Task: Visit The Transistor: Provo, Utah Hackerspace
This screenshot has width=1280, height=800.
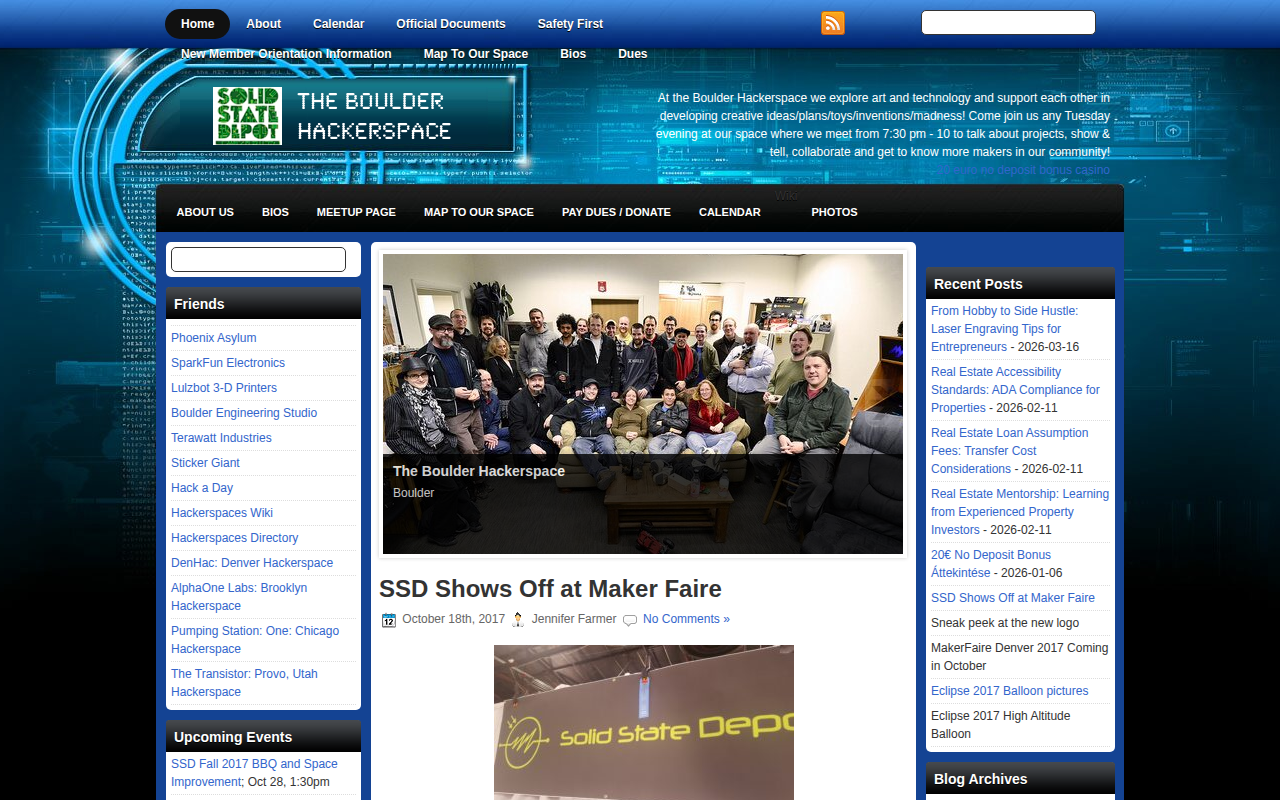Action: pyautogui.click(x=244, y=683)
